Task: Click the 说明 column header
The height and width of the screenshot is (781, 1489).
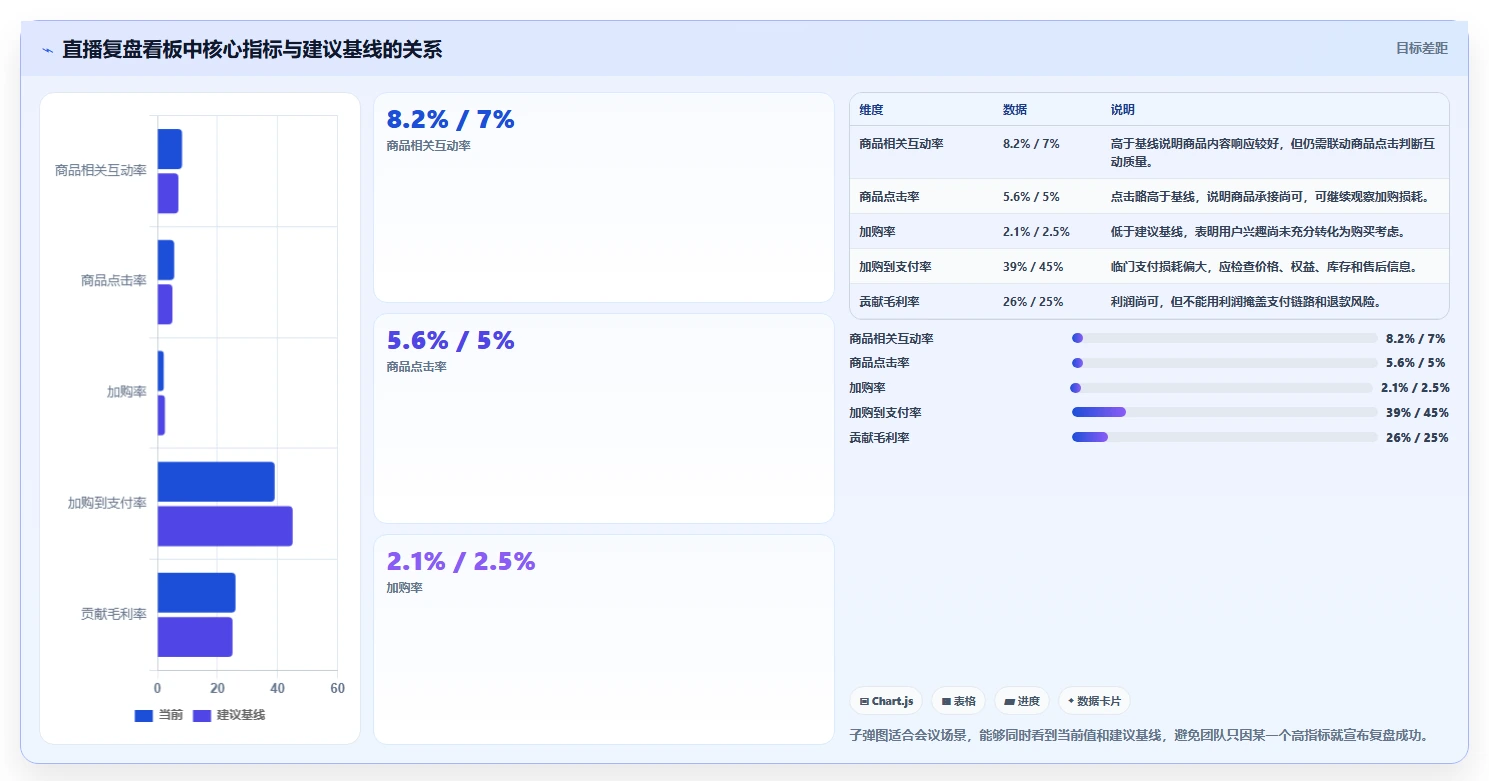Action: click(1123, 110)
